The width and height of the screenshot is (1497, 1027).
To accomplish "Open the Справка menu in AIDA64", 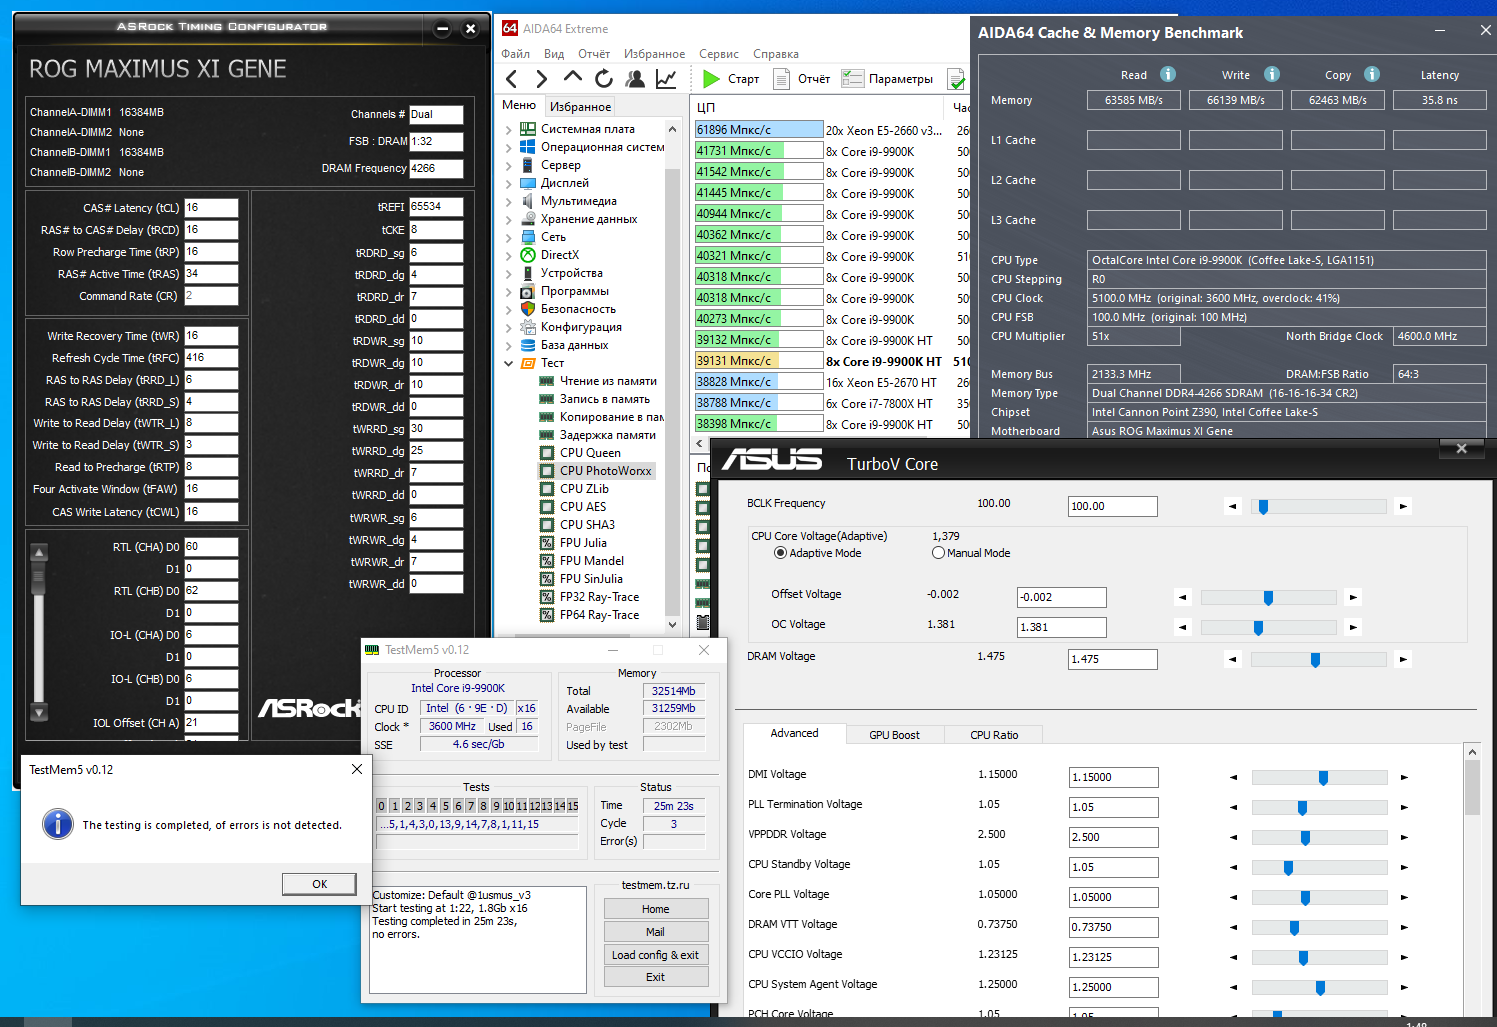I will pyautogui.click(x=776, y=54).
